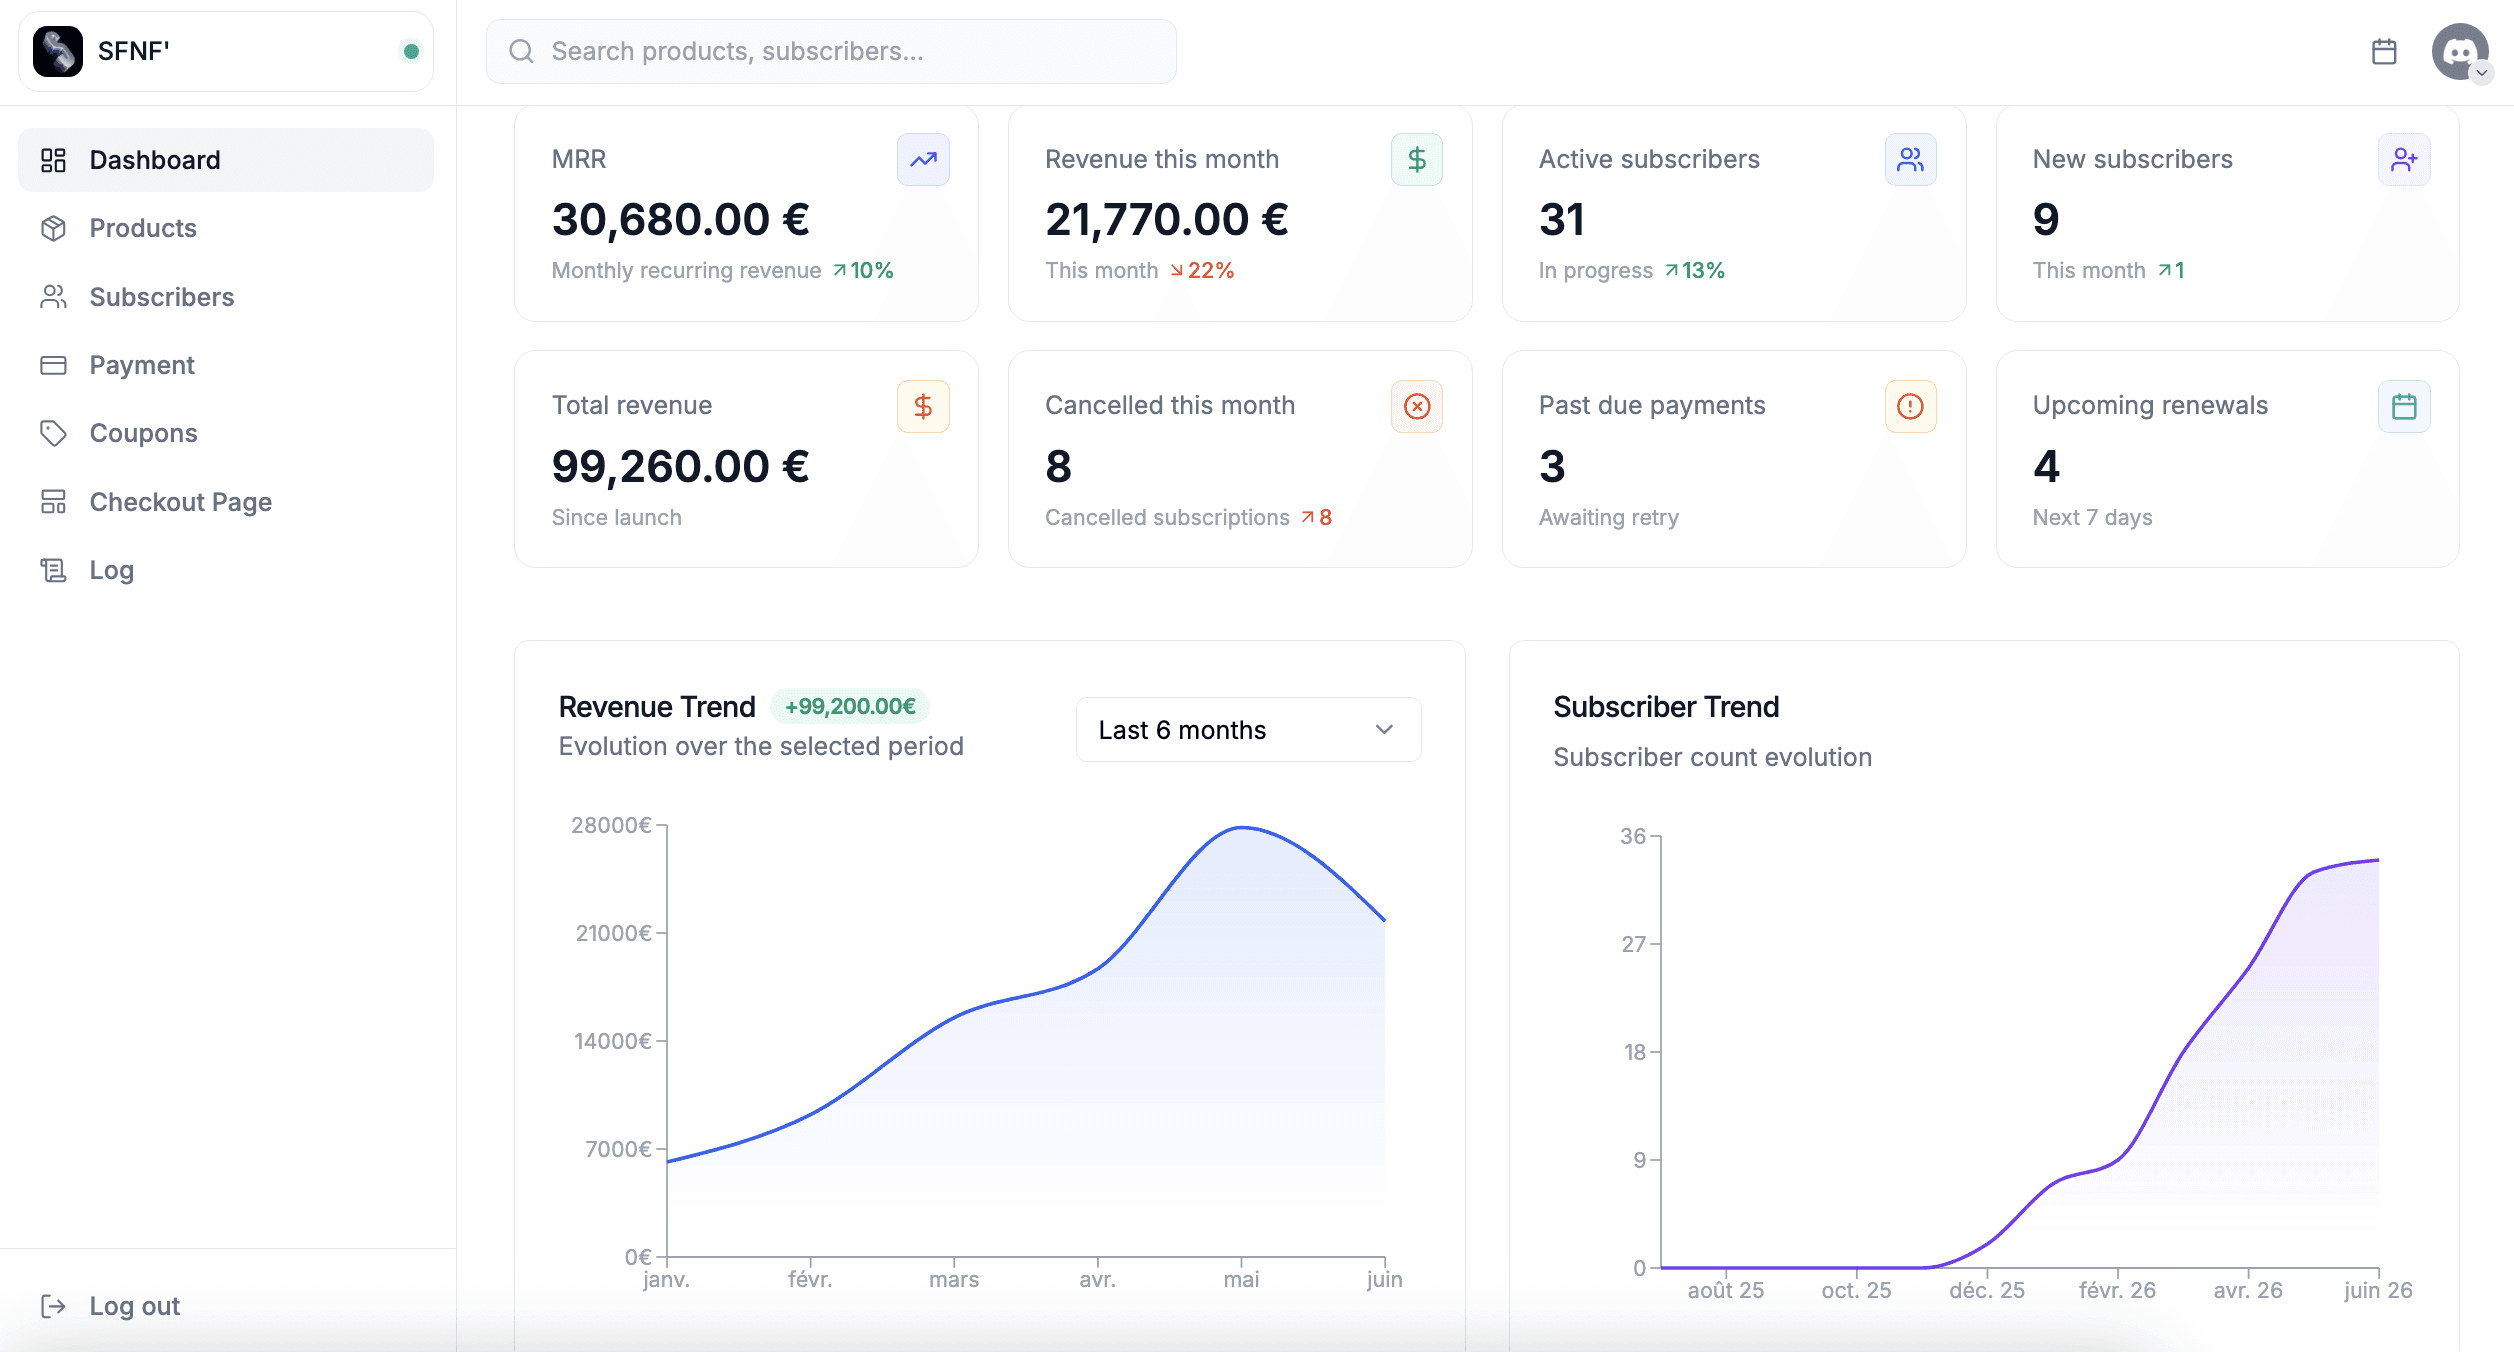Click the Revenue this month dollar icon
This screenshot has height=1352, width=2514.
(x=1417, y=160)
